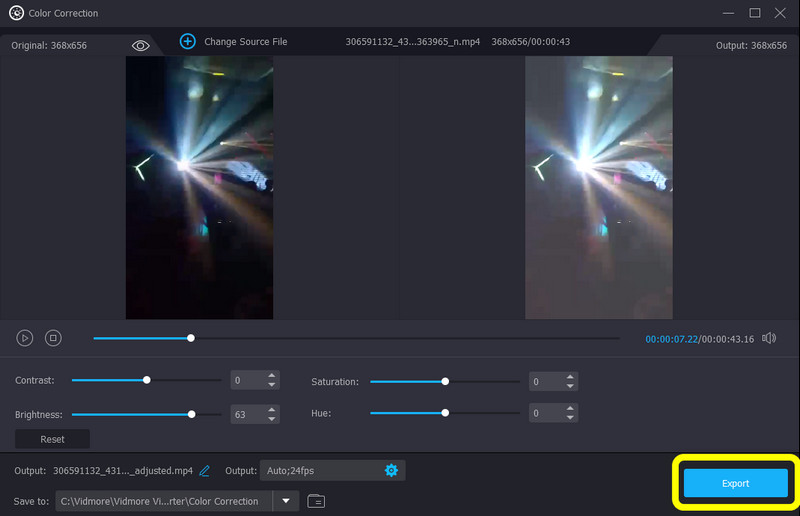Reset all color adjustments
The width and height of the screenshot is (800, 516).
click(x=52, y=439)
